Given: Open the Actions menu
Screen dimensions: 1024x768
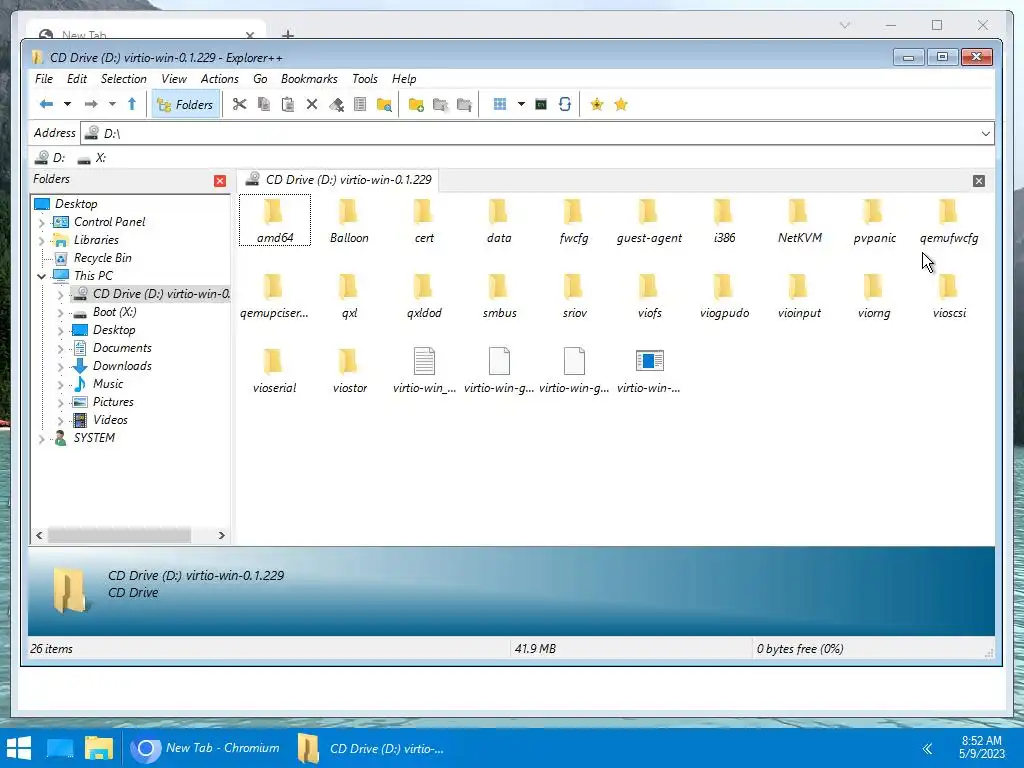Looking at the screenshot, I should [x=219, y=79].
